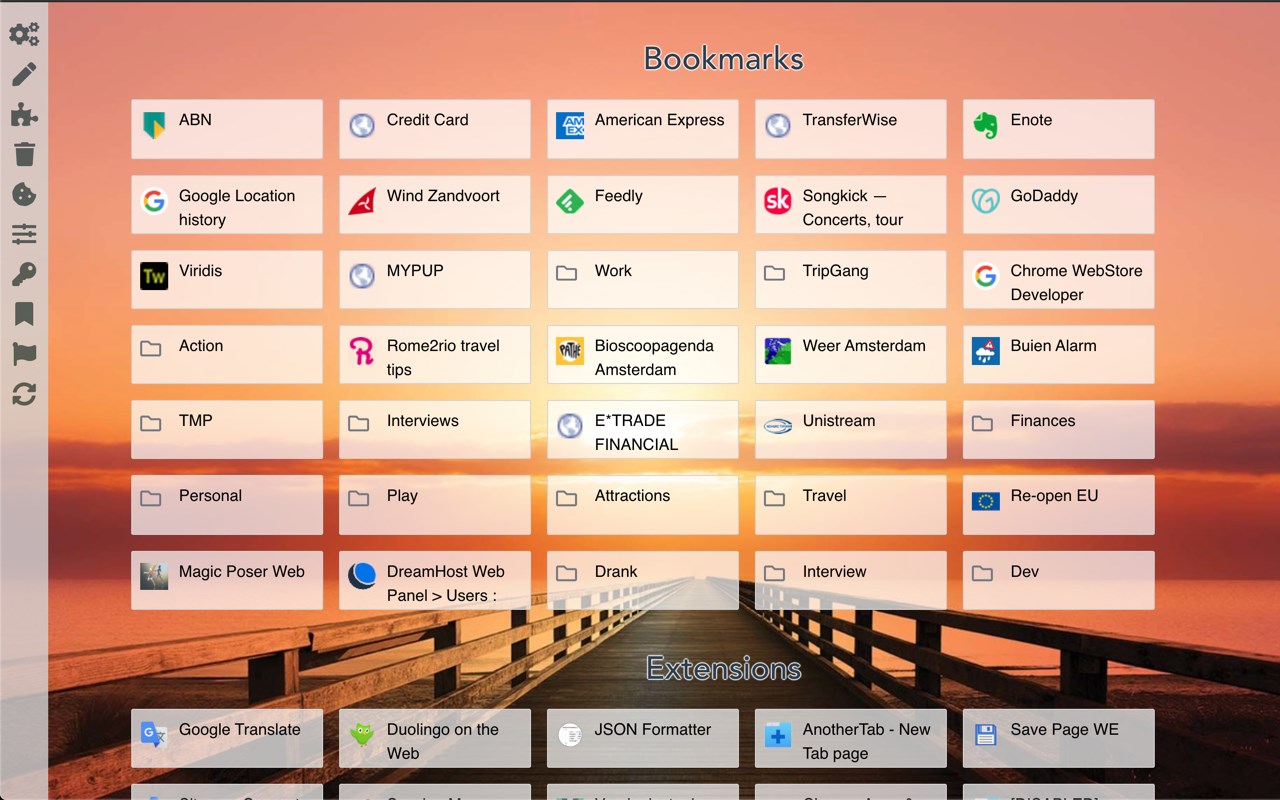Click the EU flag icon on Re-open EU
Viewport: 1280px width, 800px height.
coord(986,501)
